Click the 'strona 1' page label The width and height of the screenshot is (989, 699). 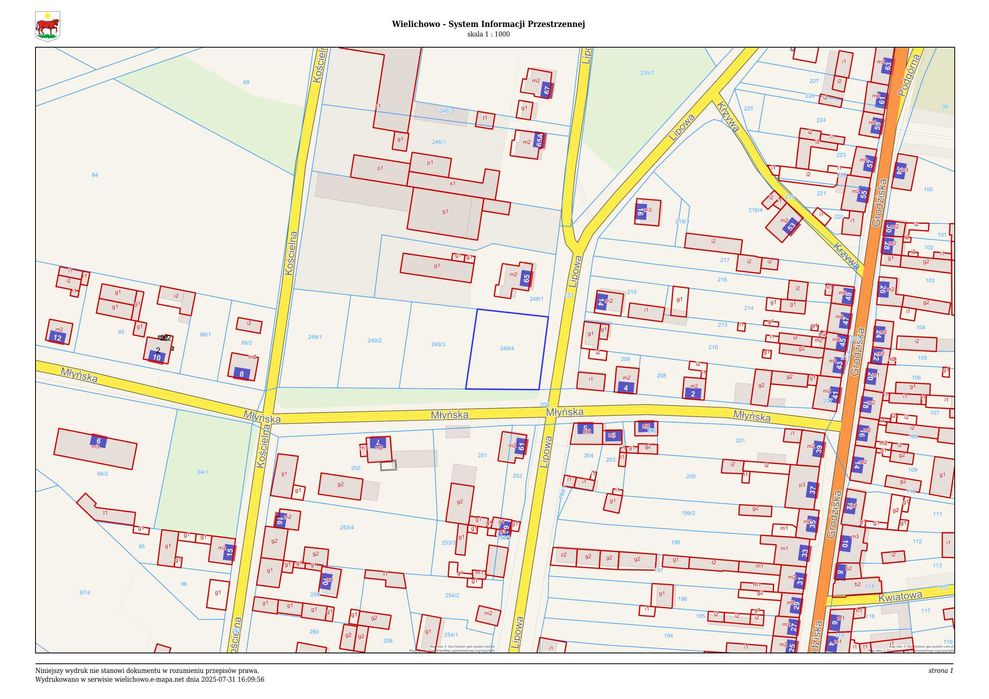click(x=941, y=671)
